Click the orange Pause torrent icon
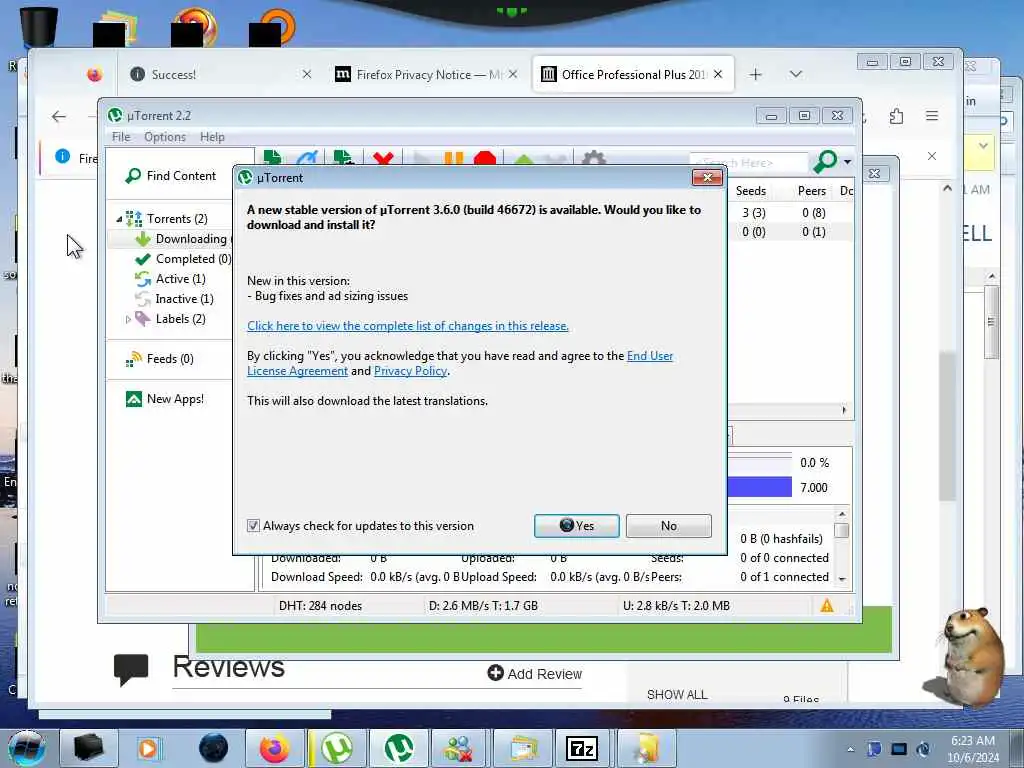 pos(453,158)
